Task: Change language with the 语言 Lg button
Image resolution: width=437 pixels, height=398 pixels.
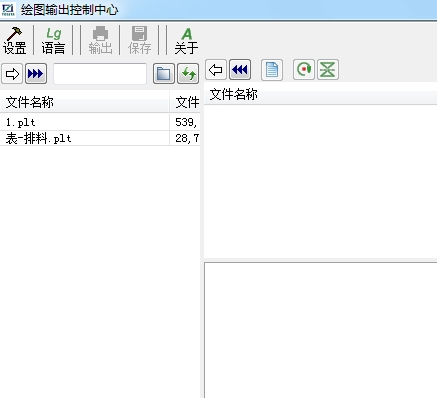Action: point(53,41)
